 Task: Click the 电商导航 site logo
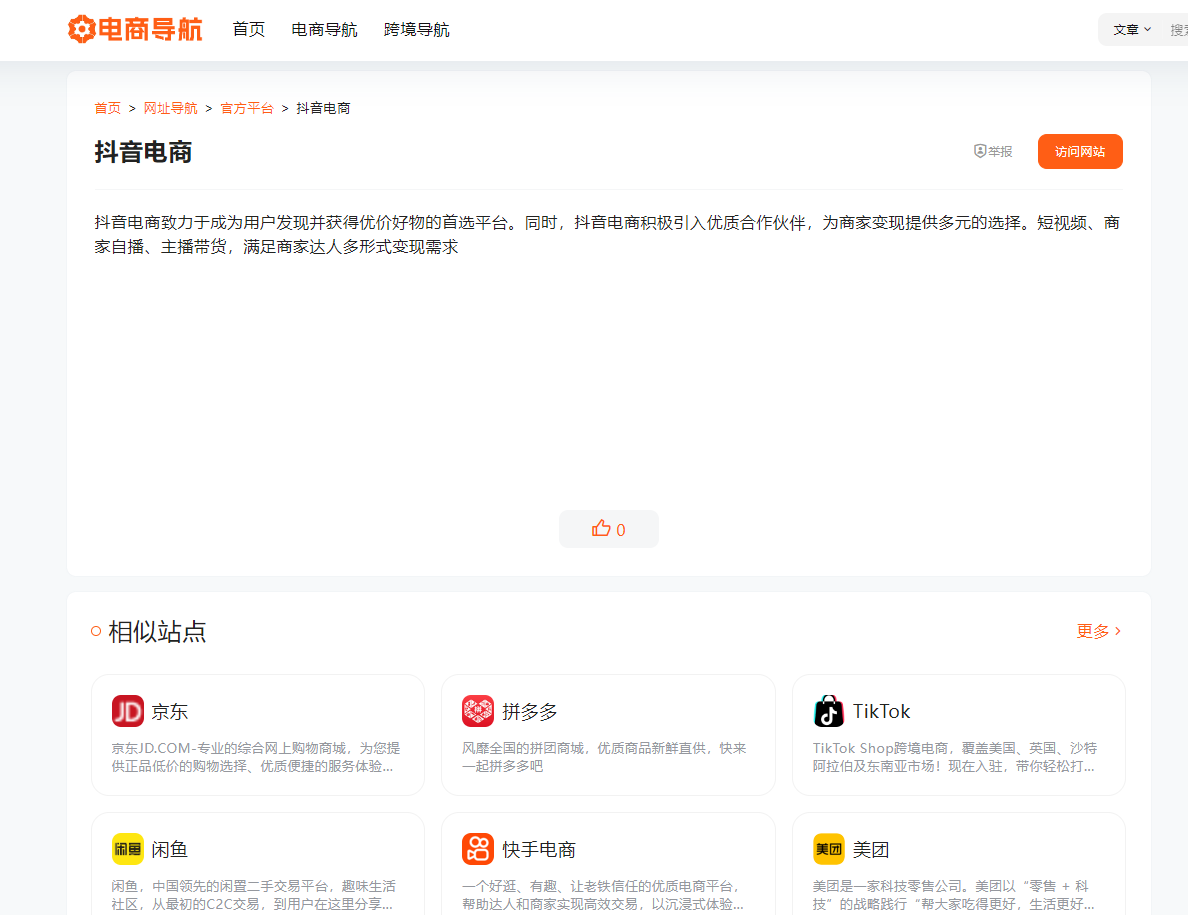[135, 30]
